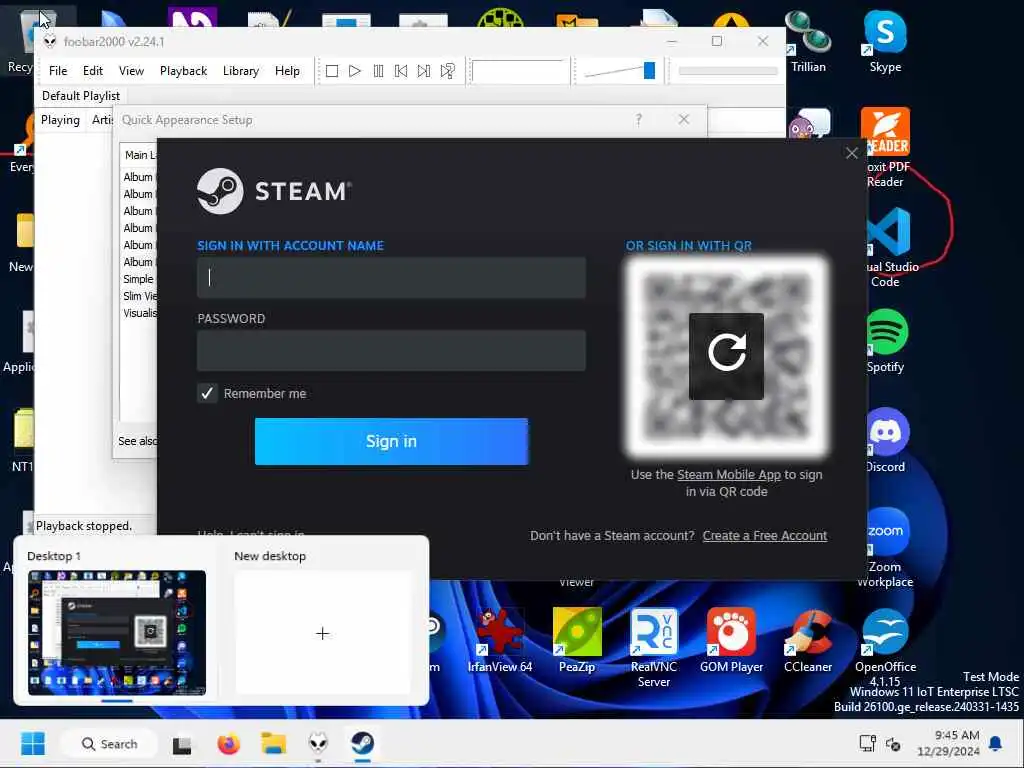Open the IrfanView 64 desktop icon
The image size is (1024, 768).
coord(500,641)
